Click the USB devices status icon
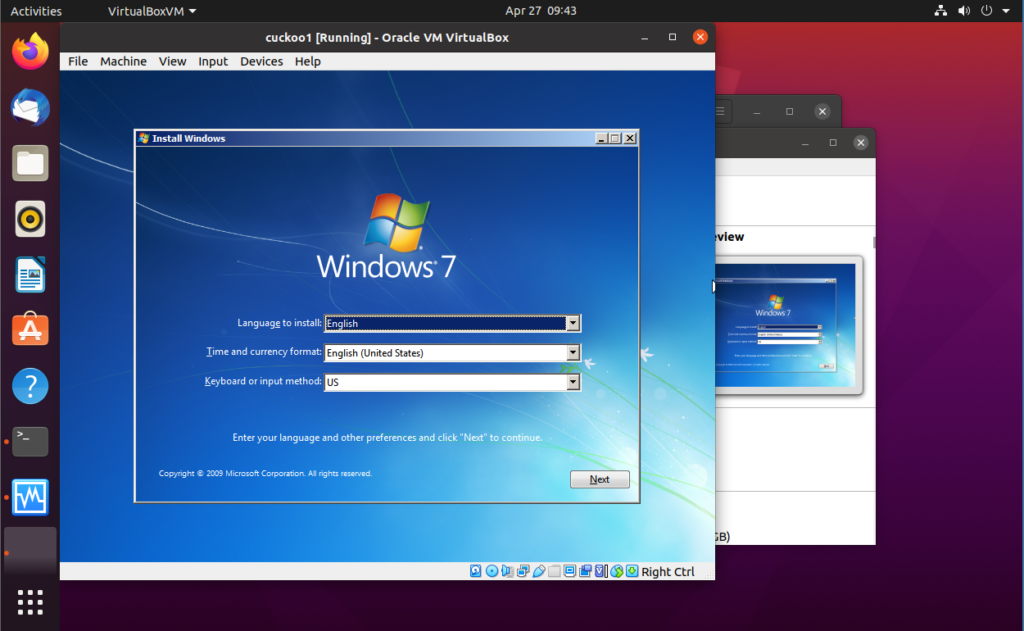 point(539,571)
